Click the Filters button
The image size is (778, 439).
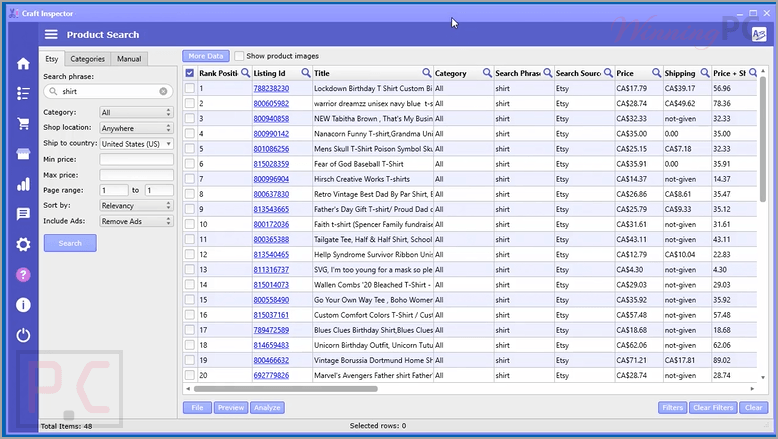coord(673,408)
